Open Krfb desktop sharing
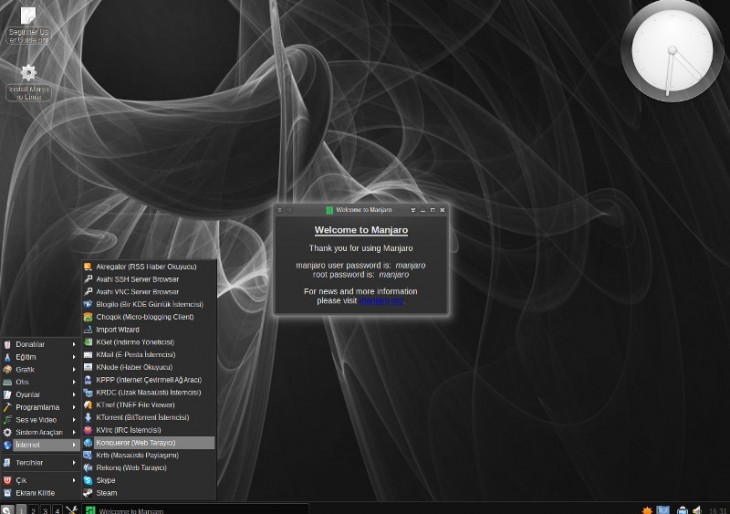730x514 pixels. pyautogui.click(x=149, y=455)
